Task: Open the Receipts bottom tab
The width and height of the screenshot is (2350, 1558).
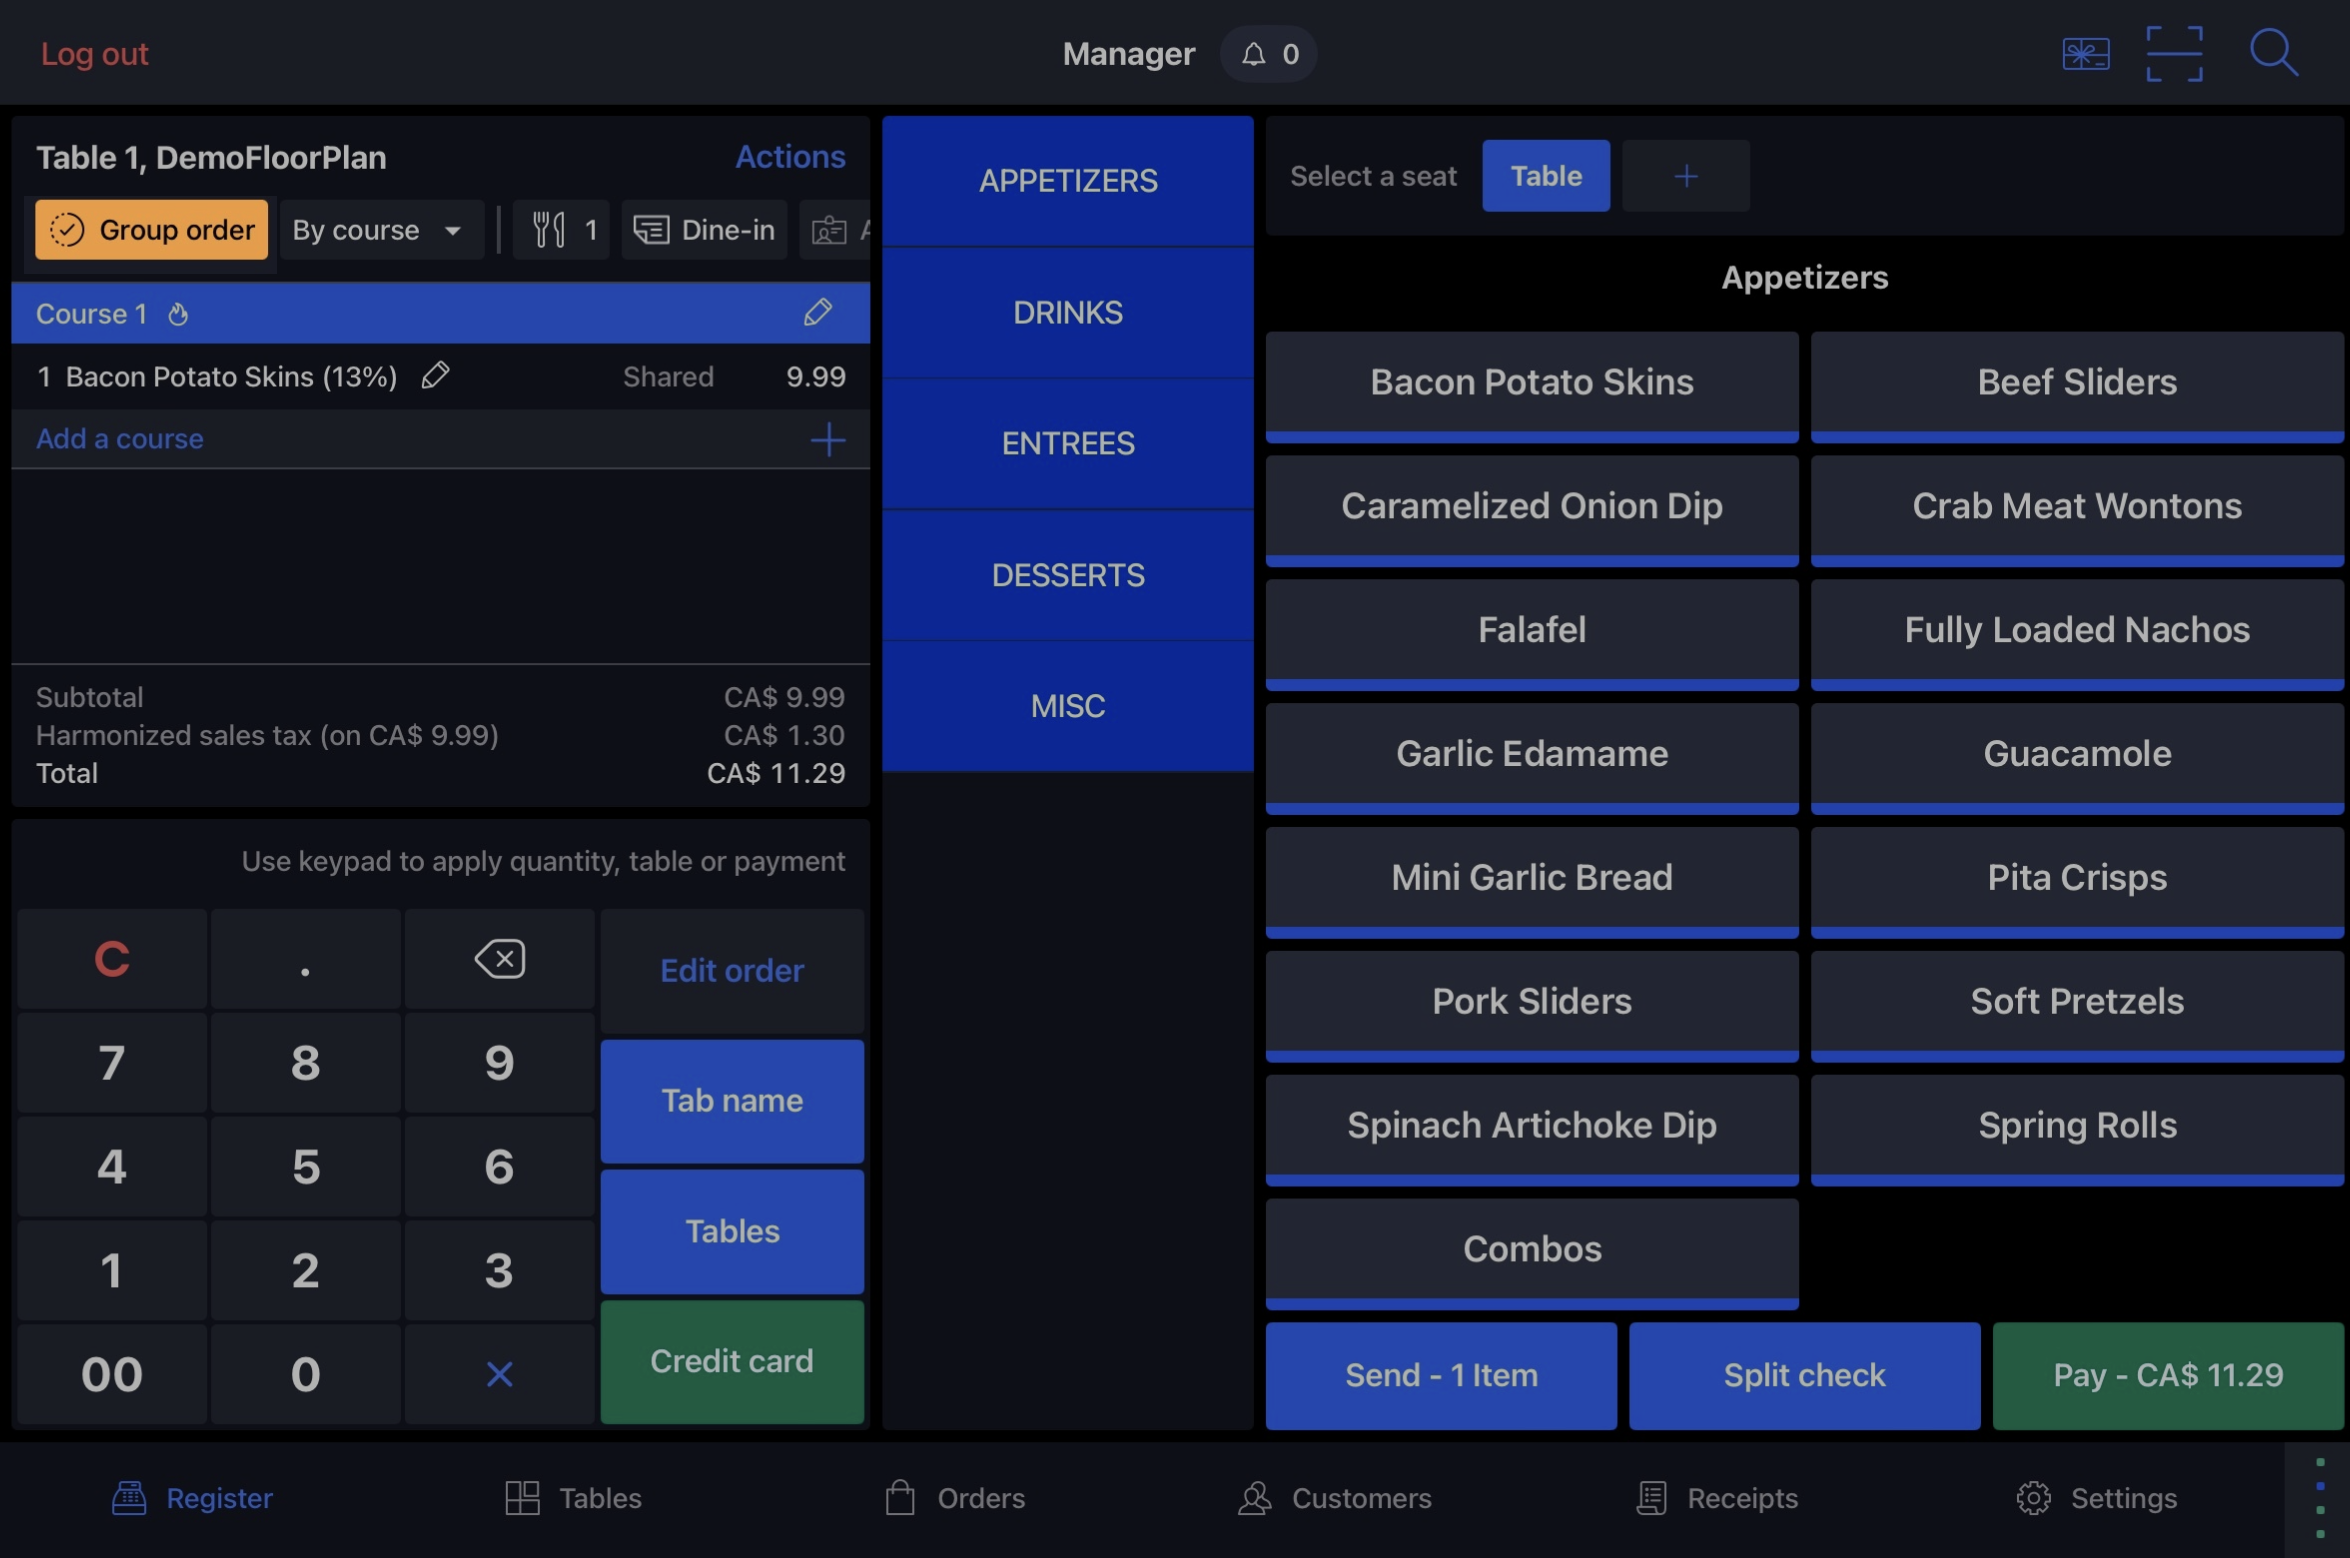Action: [x=1717, y=1497]
